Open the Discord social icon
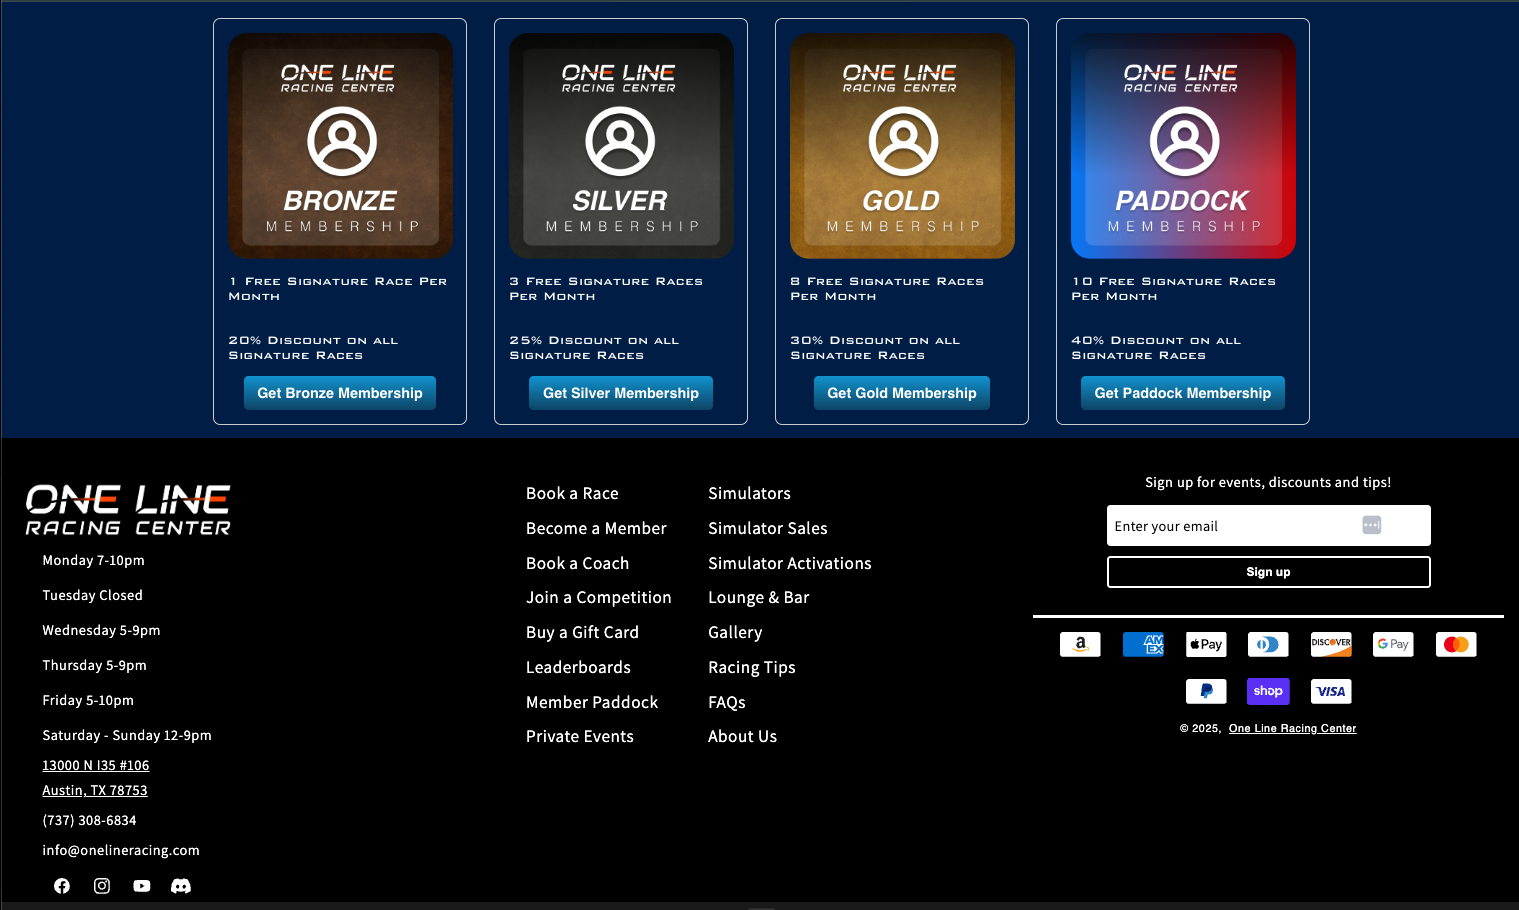1519x910 pixels. pyautogui.click(x=181, y=886)
